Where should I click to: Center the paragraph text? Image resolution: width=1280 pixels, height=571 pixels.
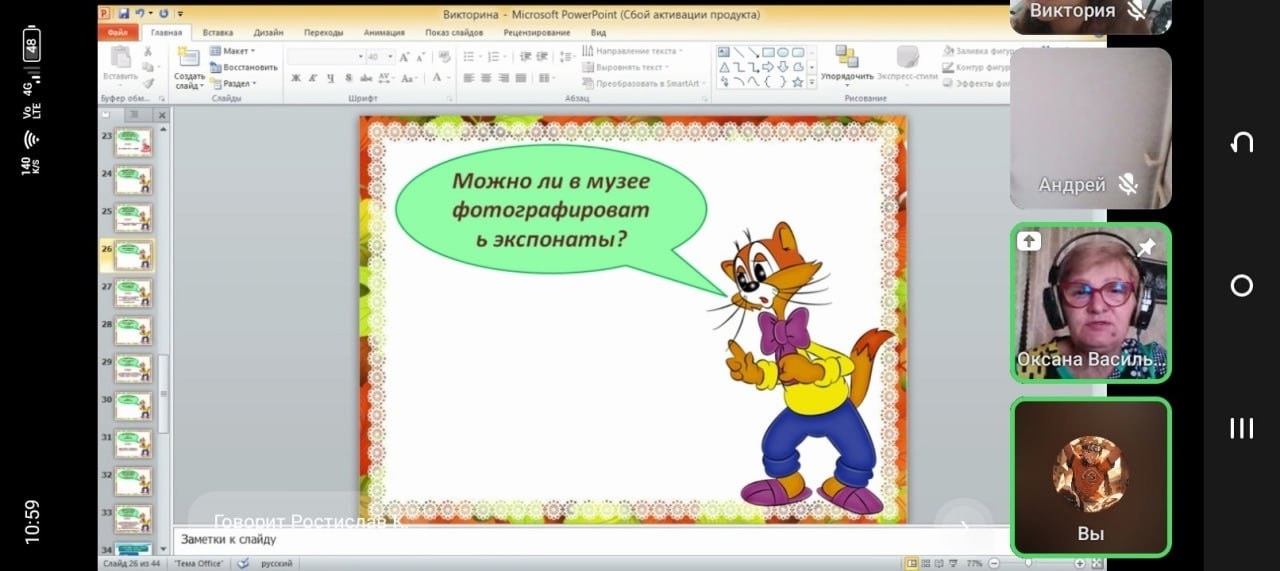pyautogui.click(x=486, y=78)
